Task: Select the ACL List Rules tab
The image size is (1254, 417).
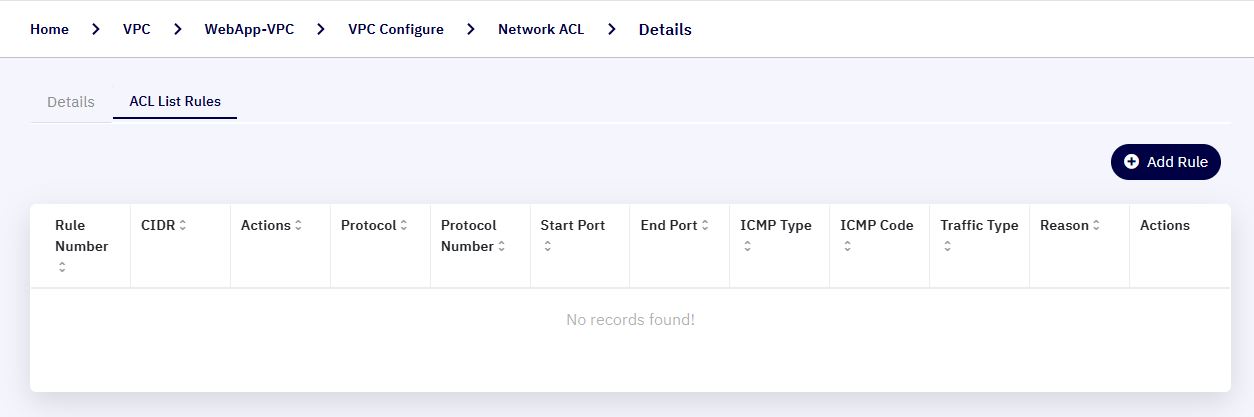Action: 175,102
